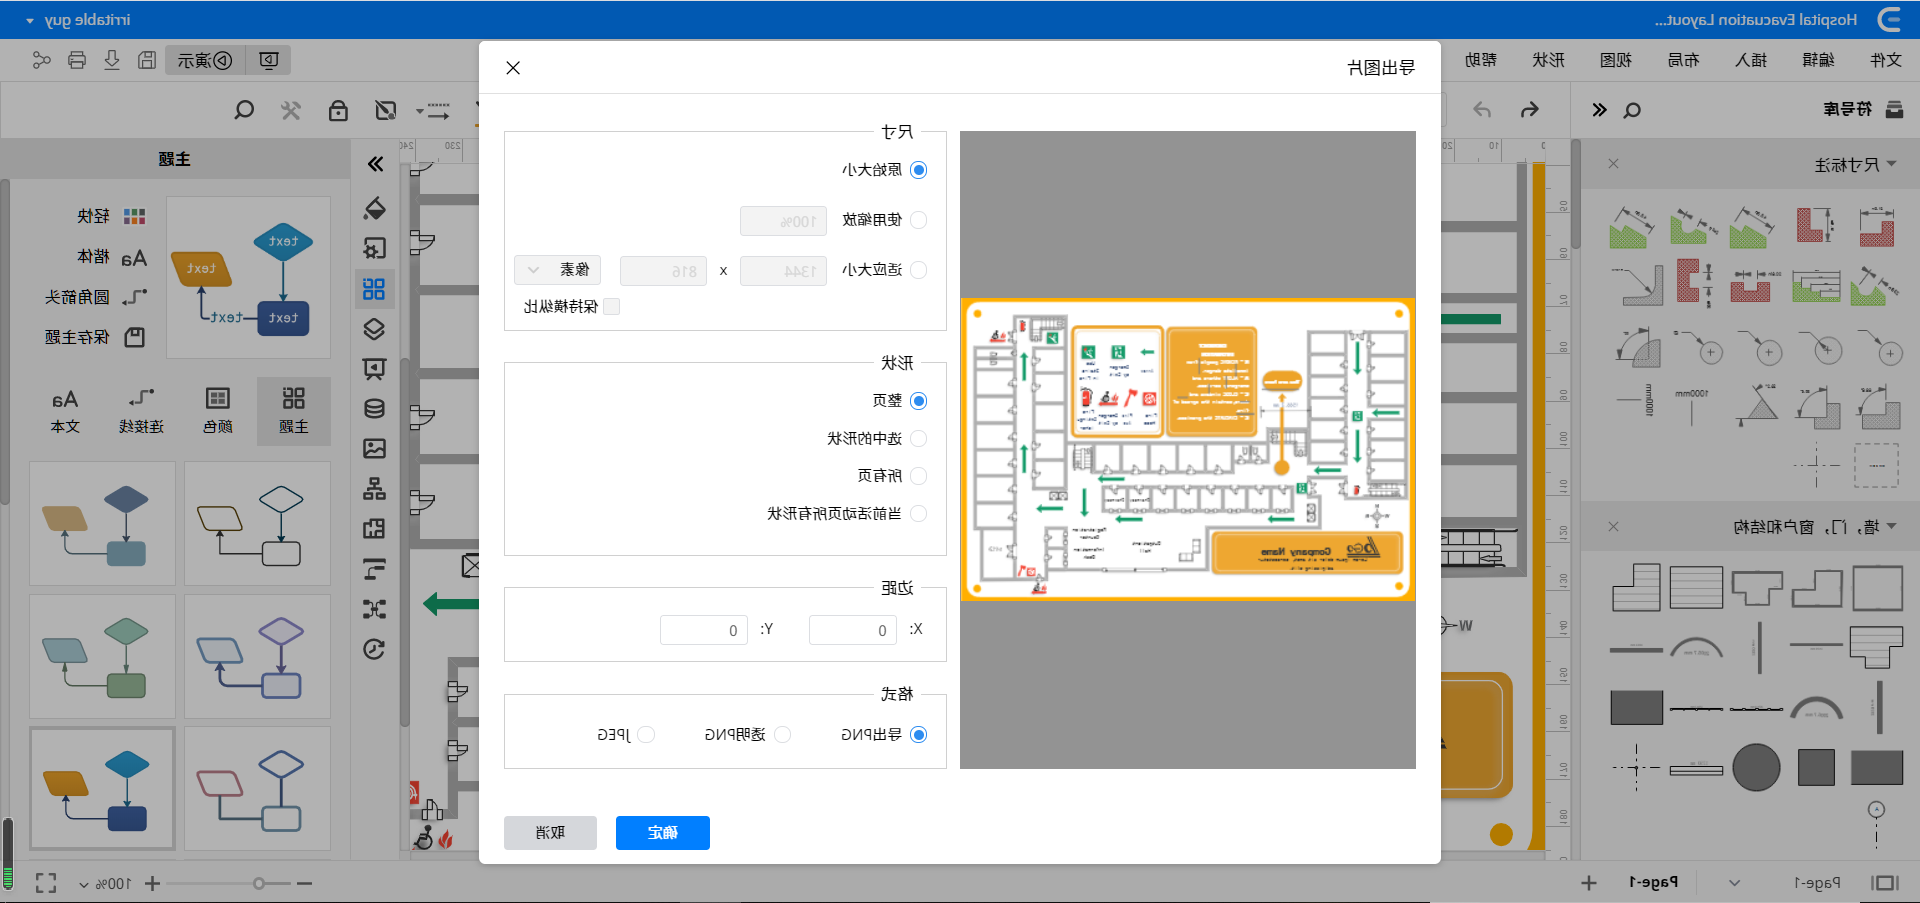Select the 整页 radio button

[919, 401]
